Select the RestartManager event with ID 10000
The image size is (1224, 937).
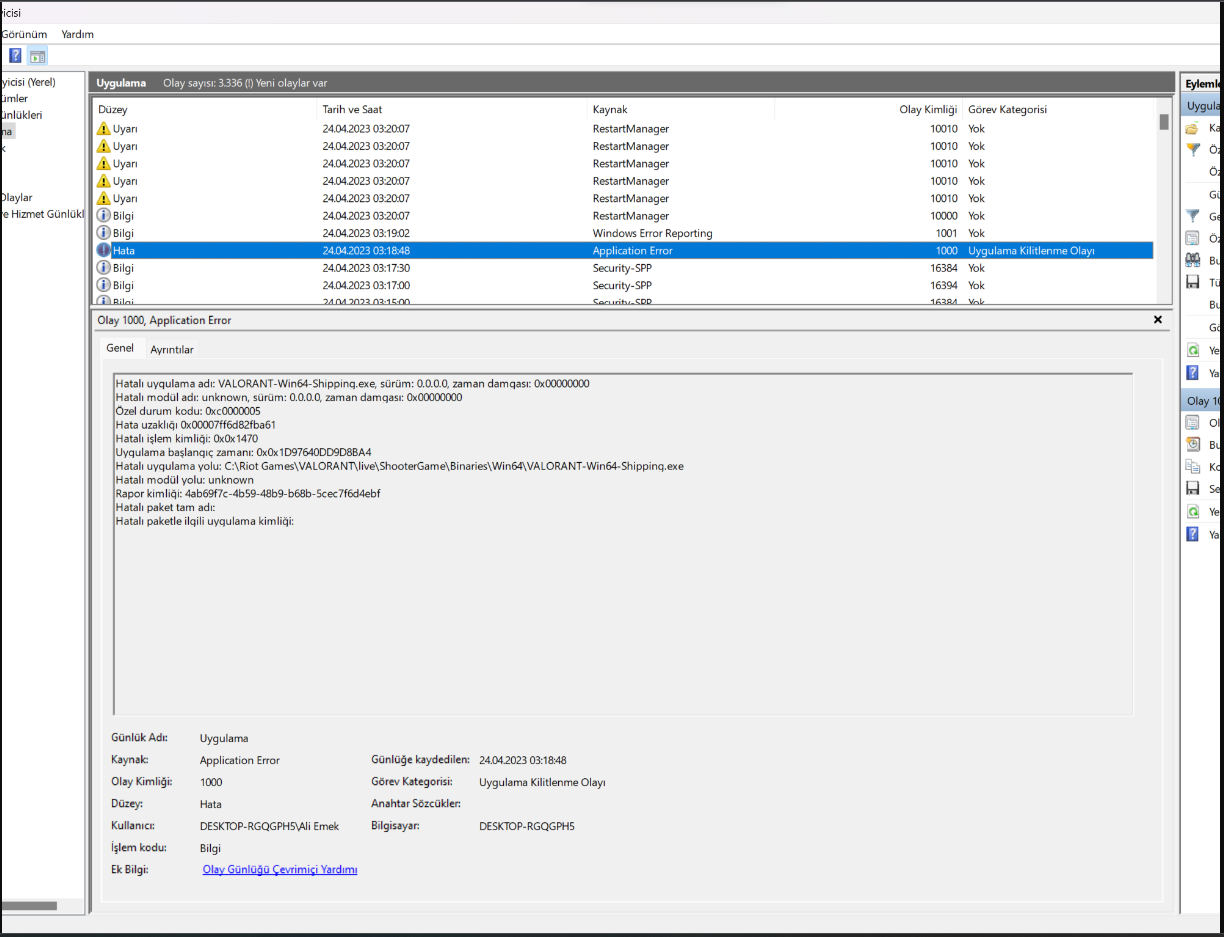pos(623,216)
